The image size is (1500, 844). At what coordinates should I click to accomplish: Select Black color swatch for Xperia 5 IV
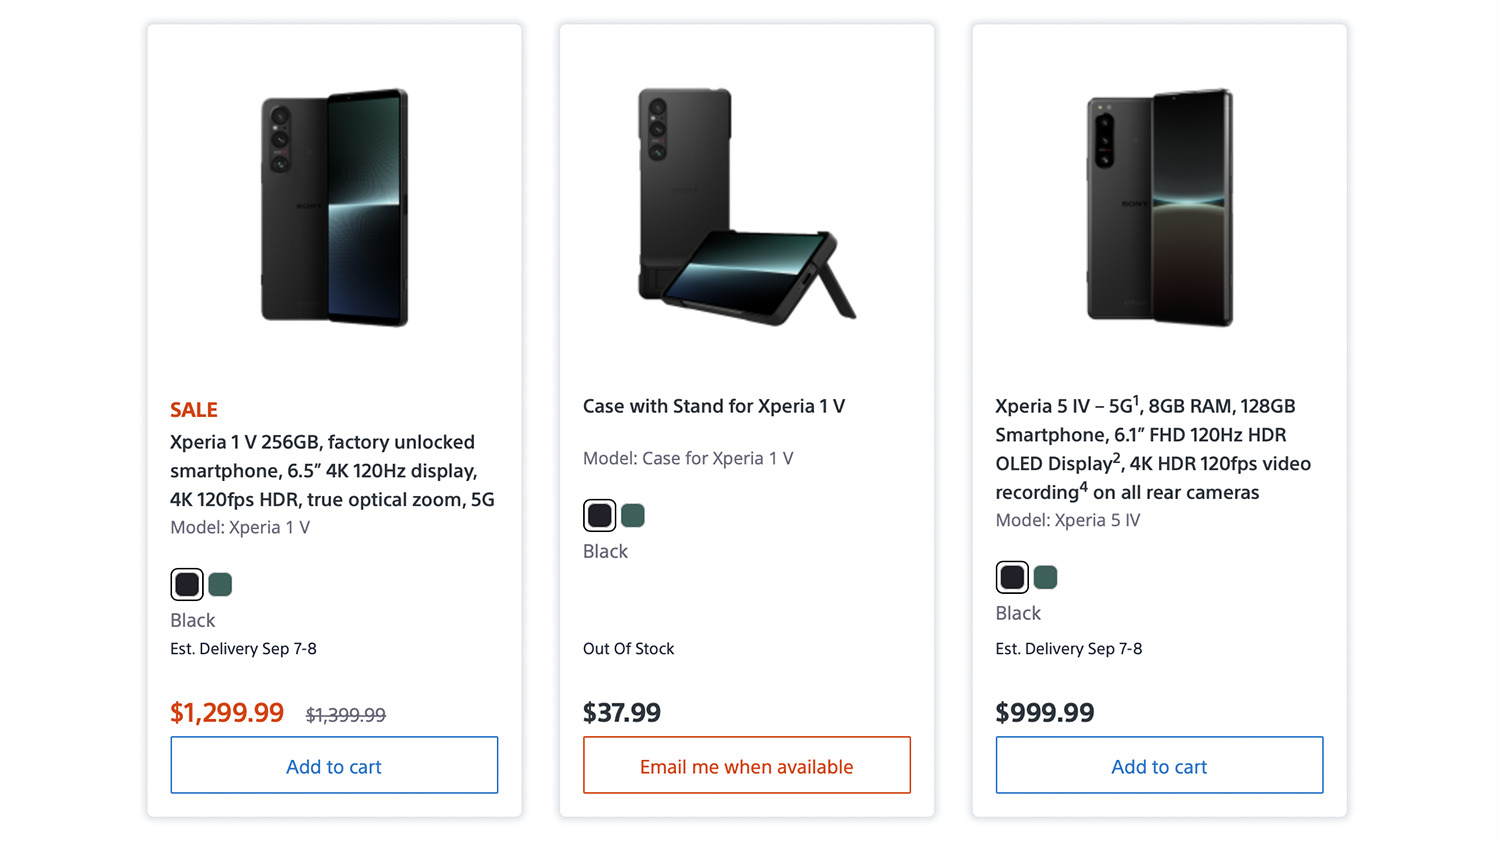[1012, 577]
